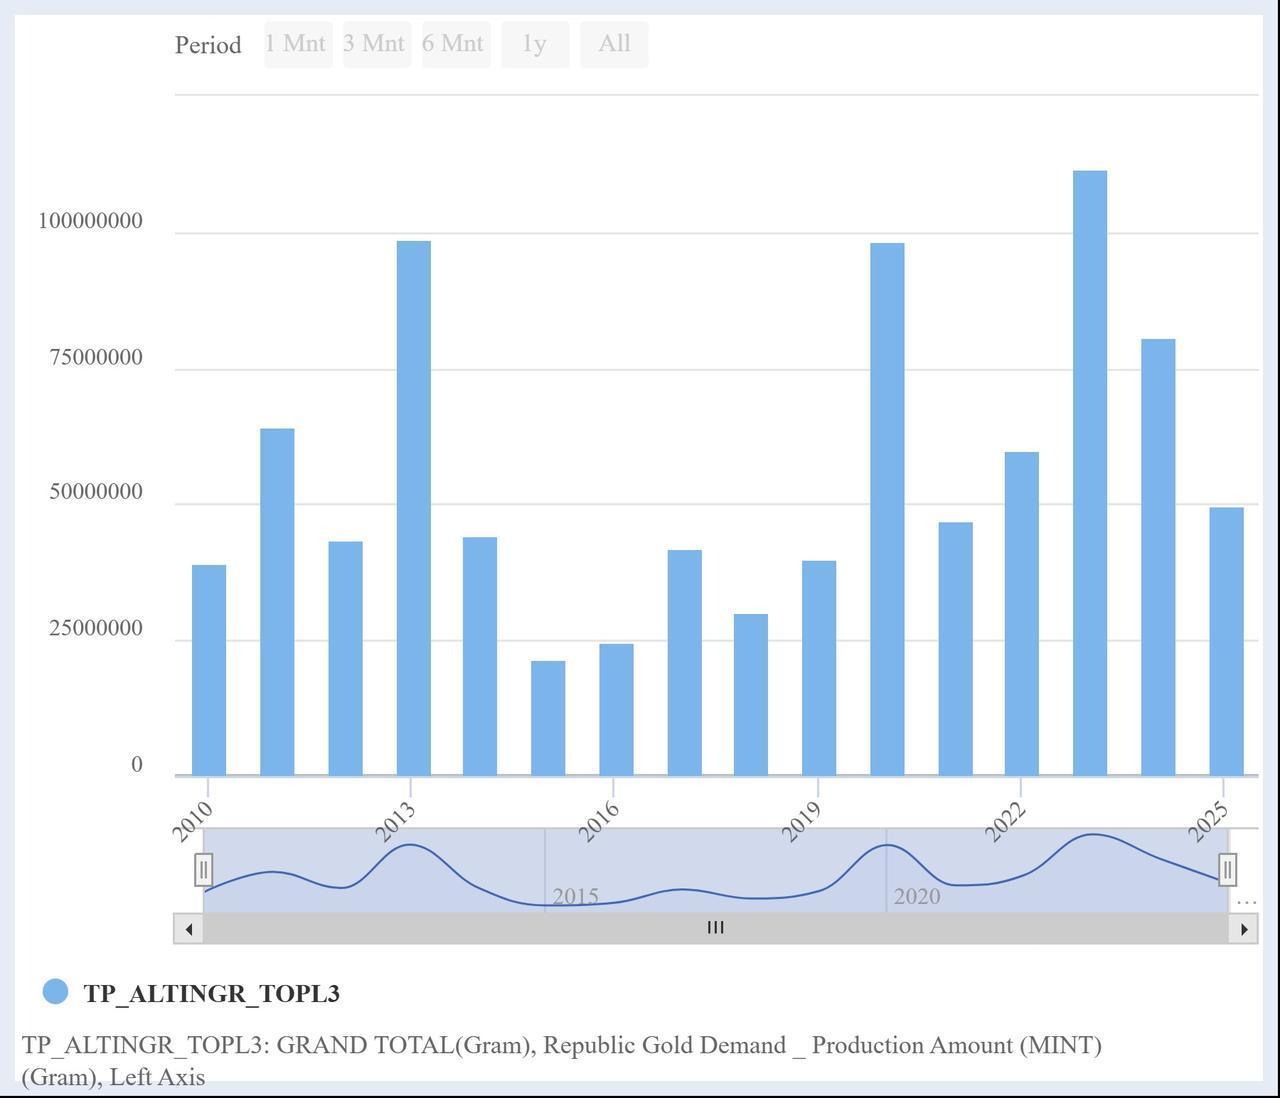This screenshot has height=1098, width=1280.
Task: Toggle the TP_ALTINGR_TOPL3 series legend dot
Action: [55, 992]
